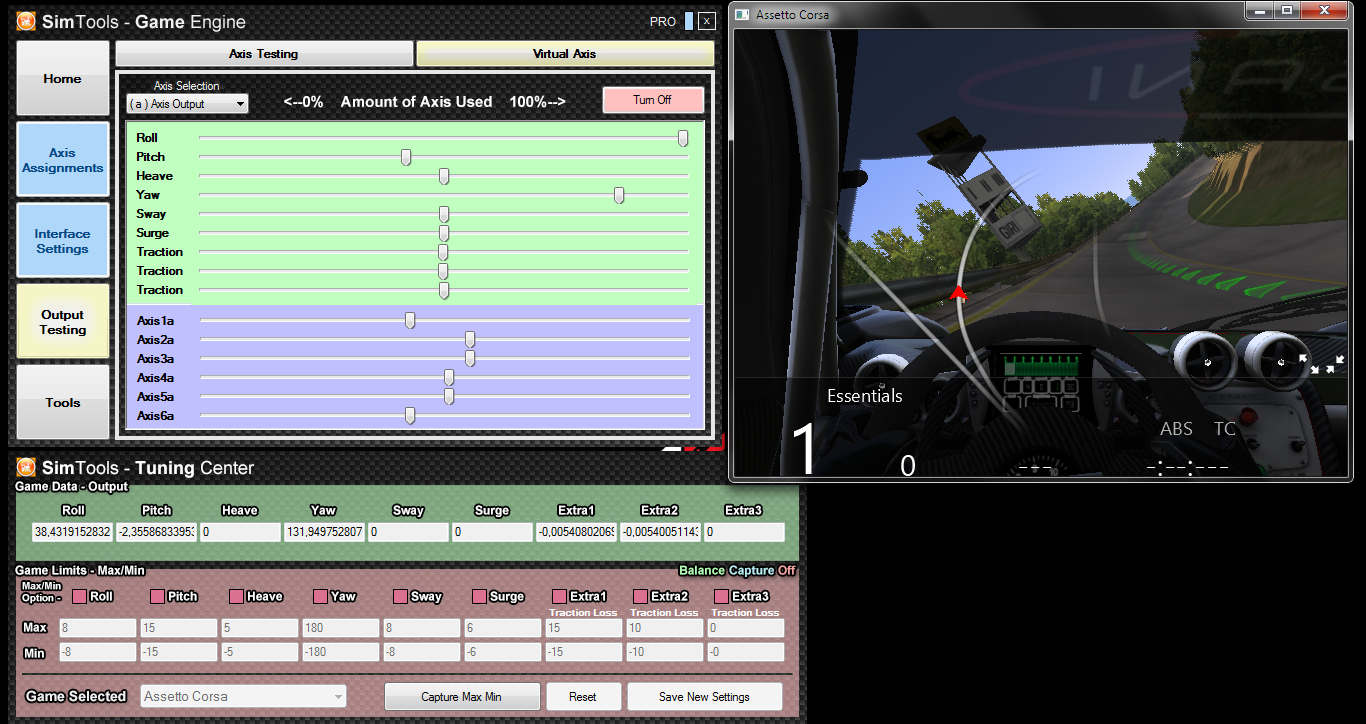Open Axis Assignments section
Image resolution: width=1366 pixels, height=724 pixels.
coord(63,160)
